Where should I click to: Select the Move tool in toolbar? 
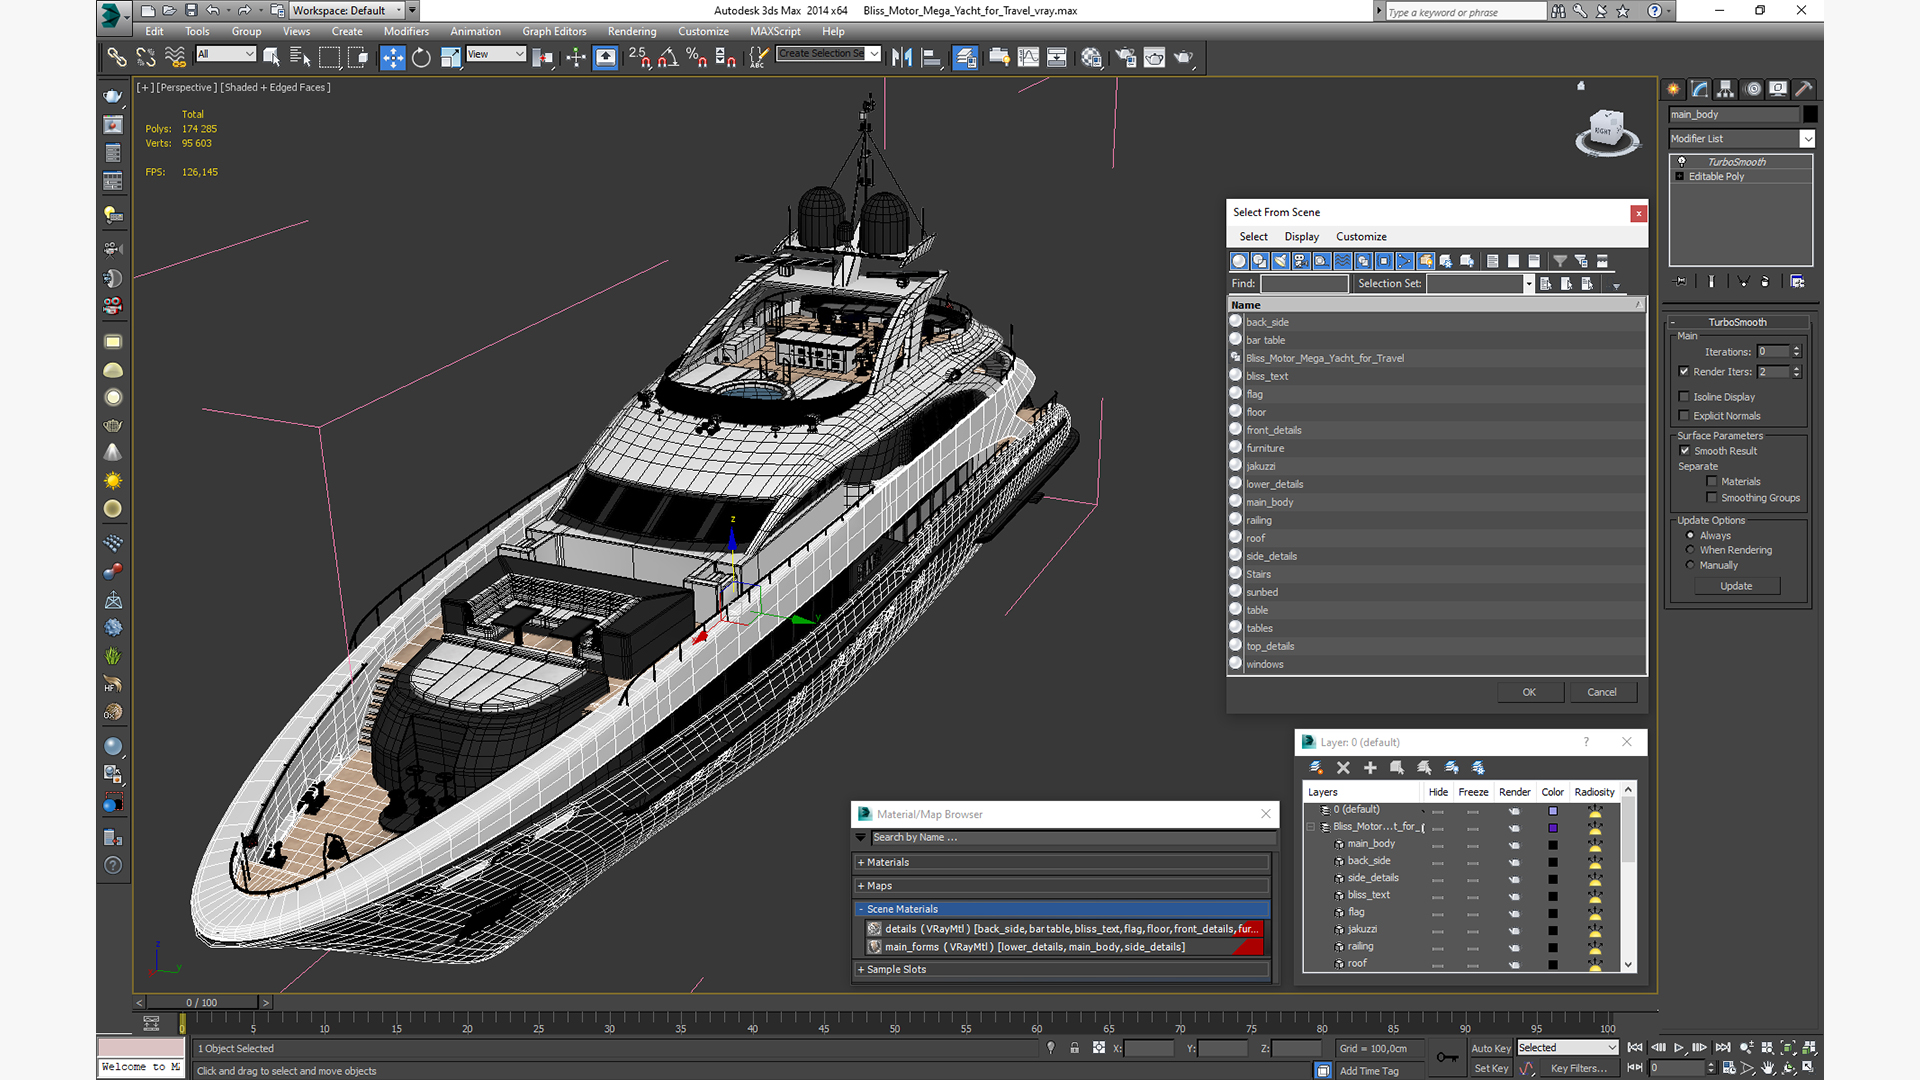click(x=392, y=58)
